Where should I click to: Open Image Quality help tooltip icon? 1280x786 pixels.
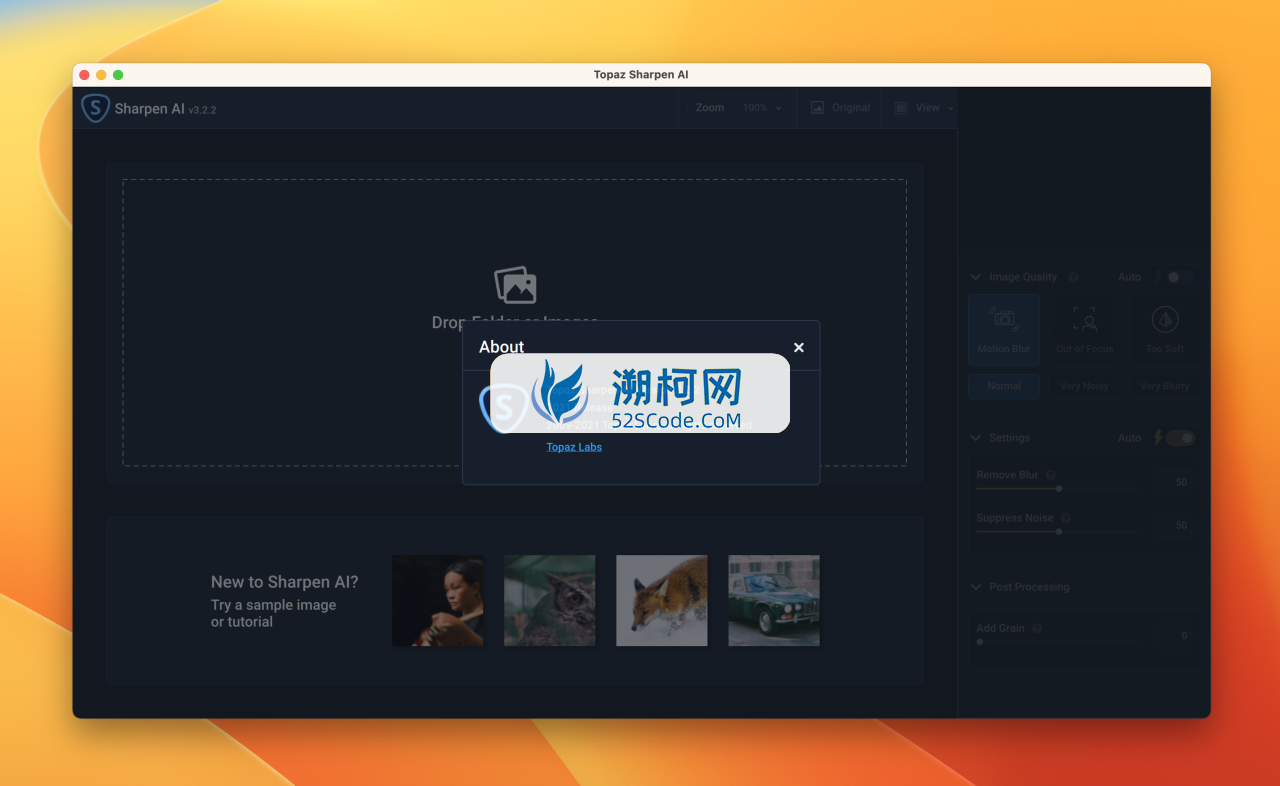(1073, 277)
